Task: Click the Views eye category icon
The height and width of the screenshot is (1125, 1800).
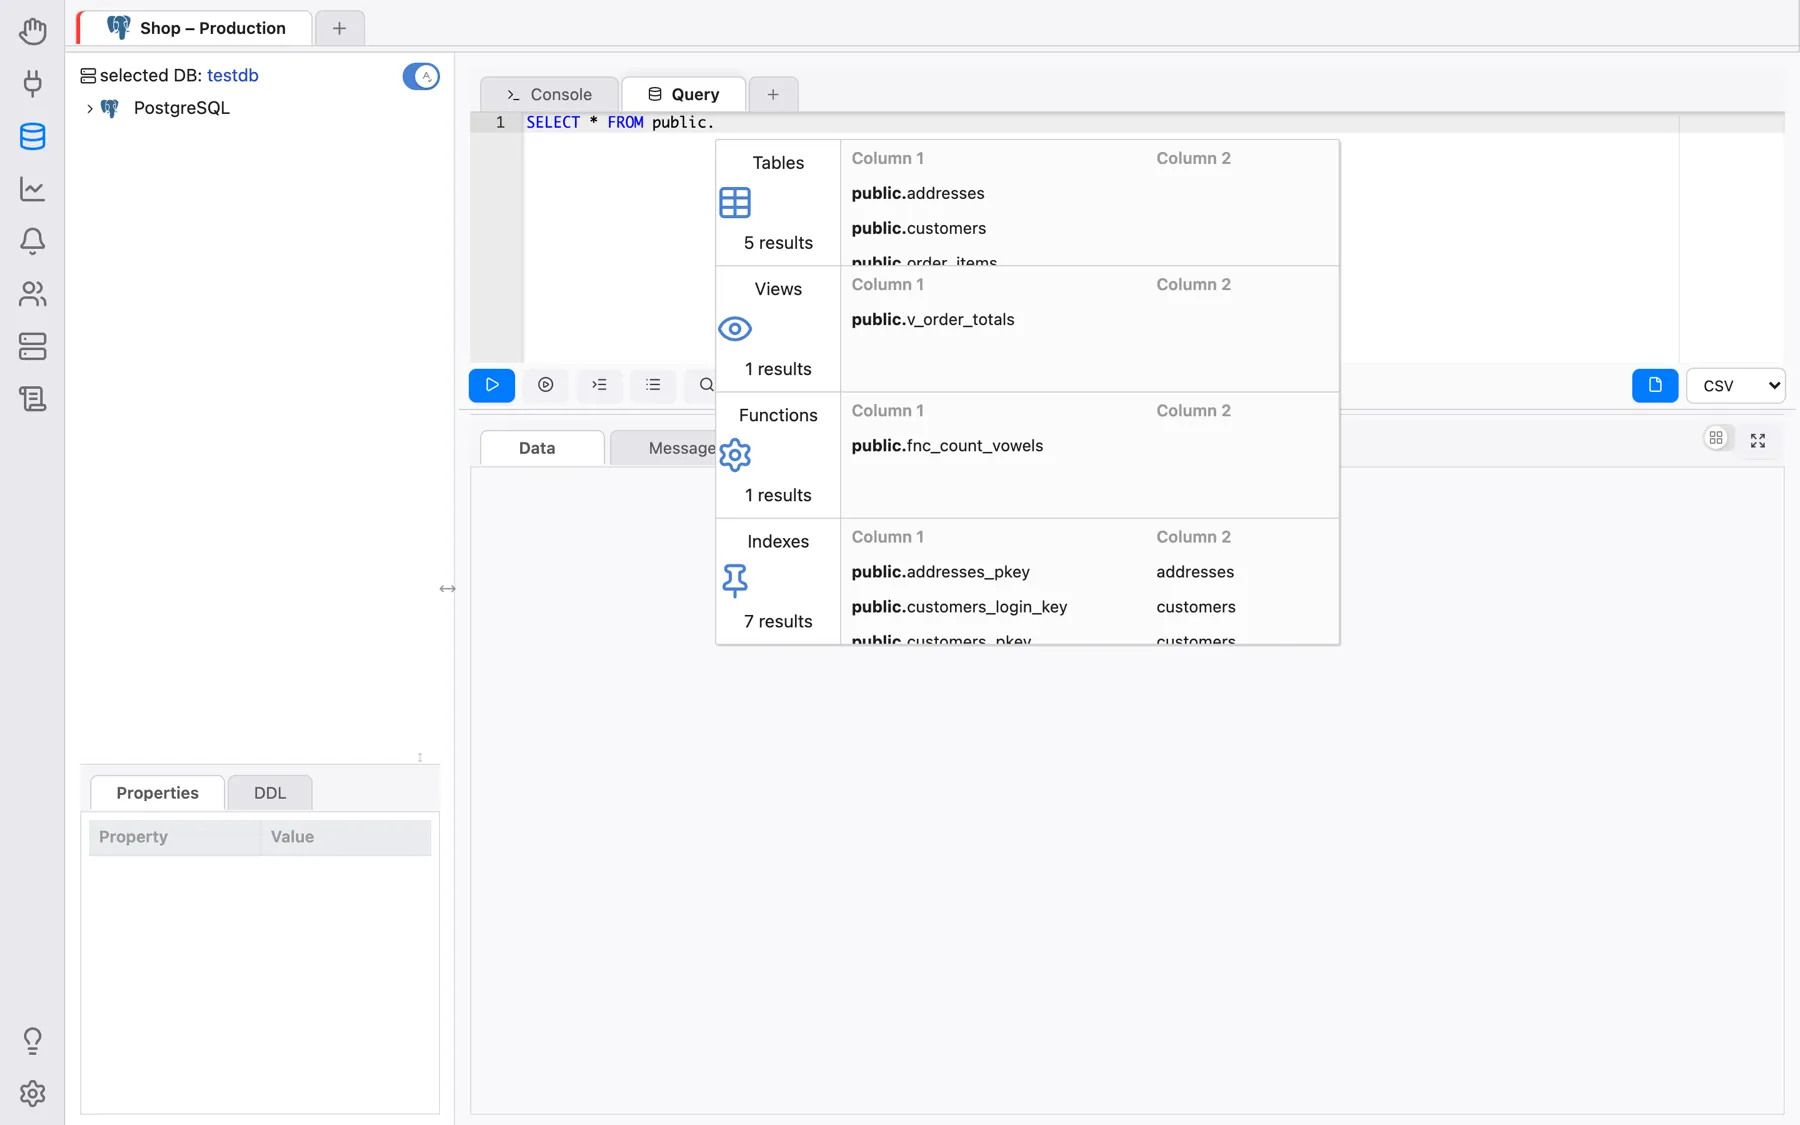Action: [x=735, y=329]
